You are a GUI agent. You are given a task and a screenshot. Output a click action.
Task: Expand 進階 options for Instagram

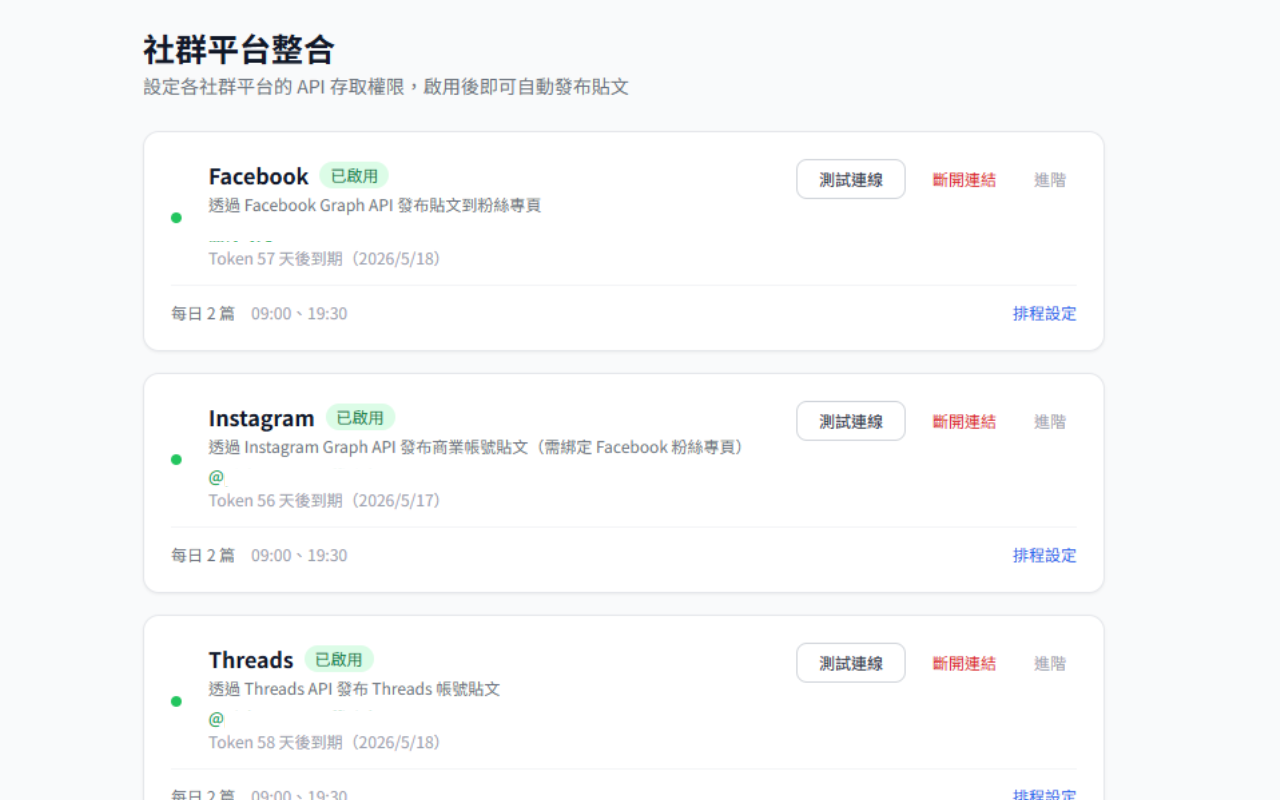point(1050,421)
